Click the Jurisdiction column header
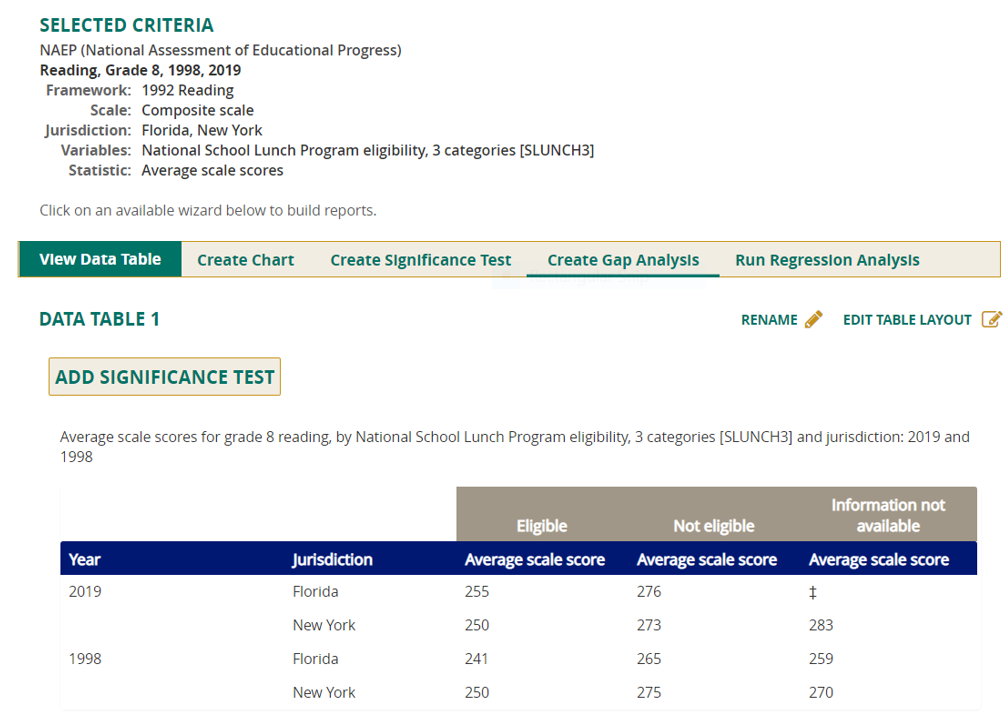This screenshot has height=712, width=1008. point(332,559)
